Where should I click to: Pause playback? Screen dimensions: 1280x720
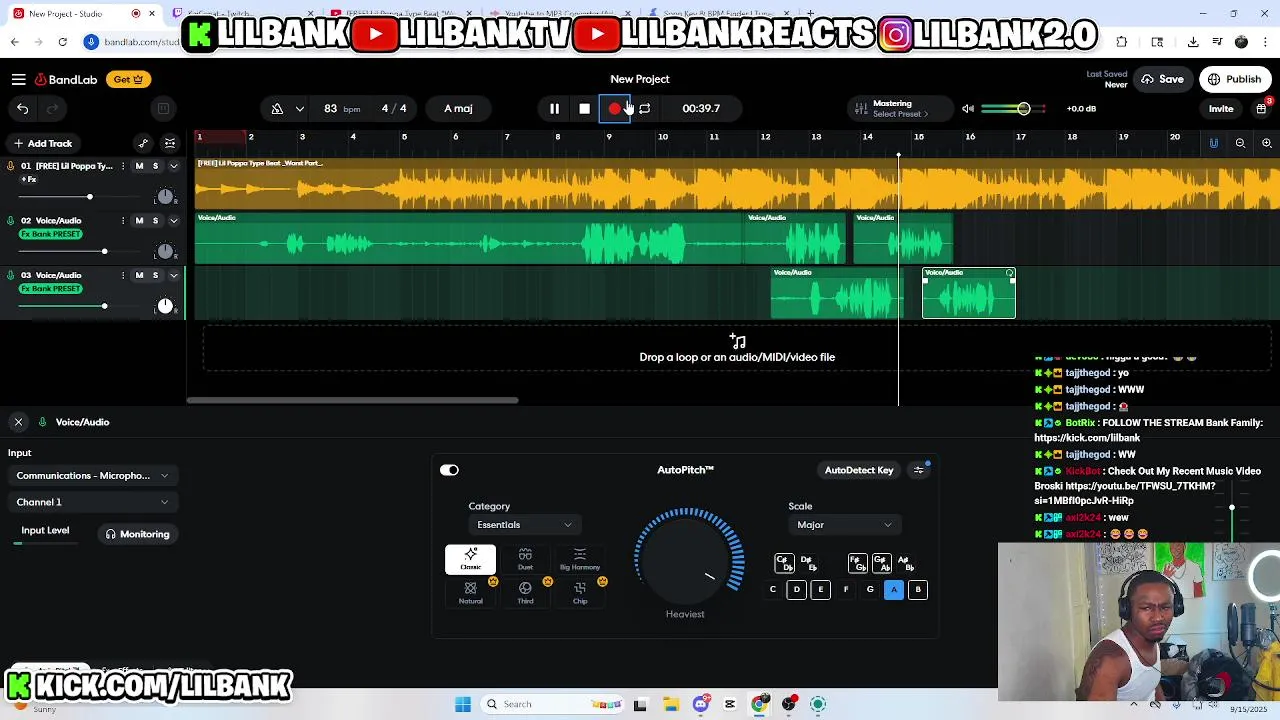click(554, 108)
